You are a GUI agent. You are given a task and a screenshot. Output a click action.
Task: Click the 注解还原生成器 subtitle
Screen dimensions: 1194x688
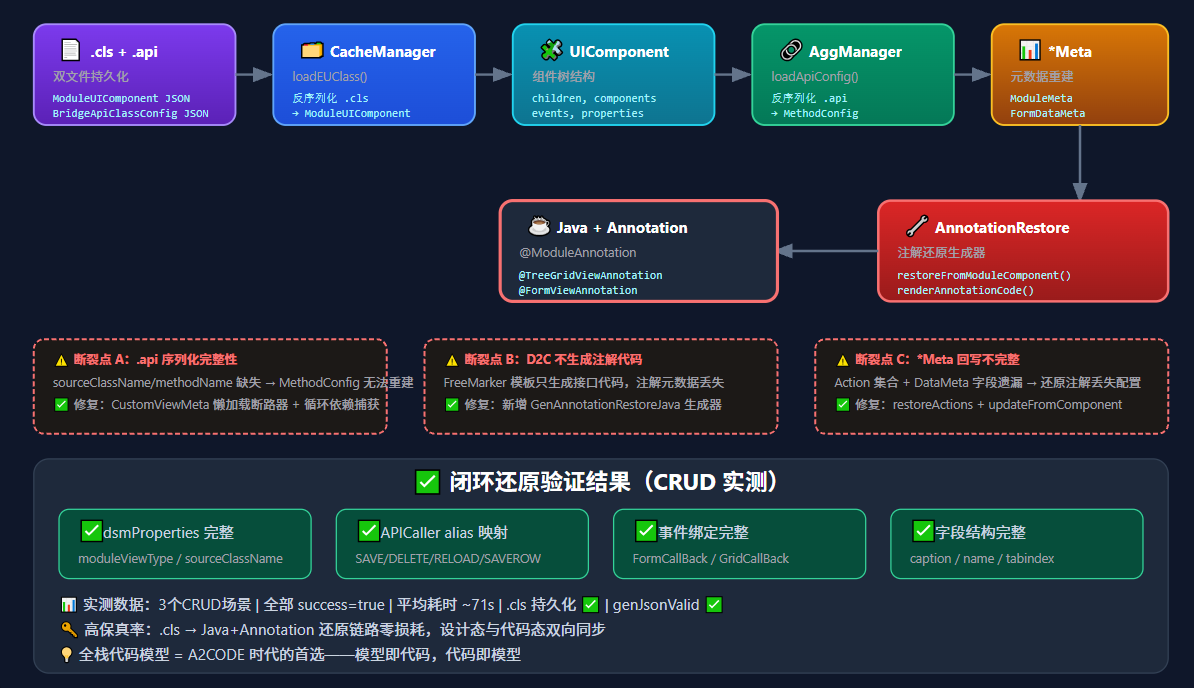click(x=941, y=252)
